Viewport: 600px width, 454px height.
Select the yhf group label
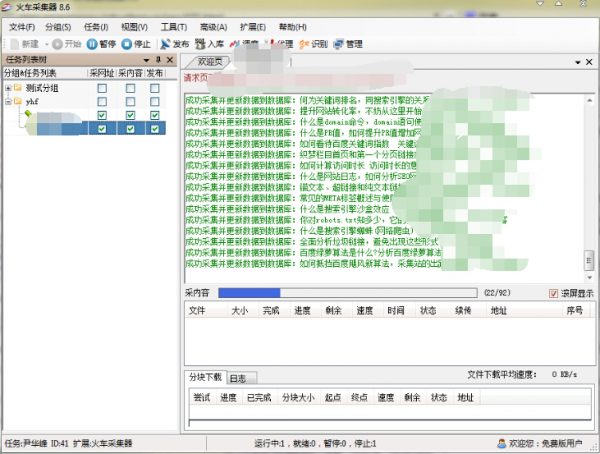click(32, 102)
